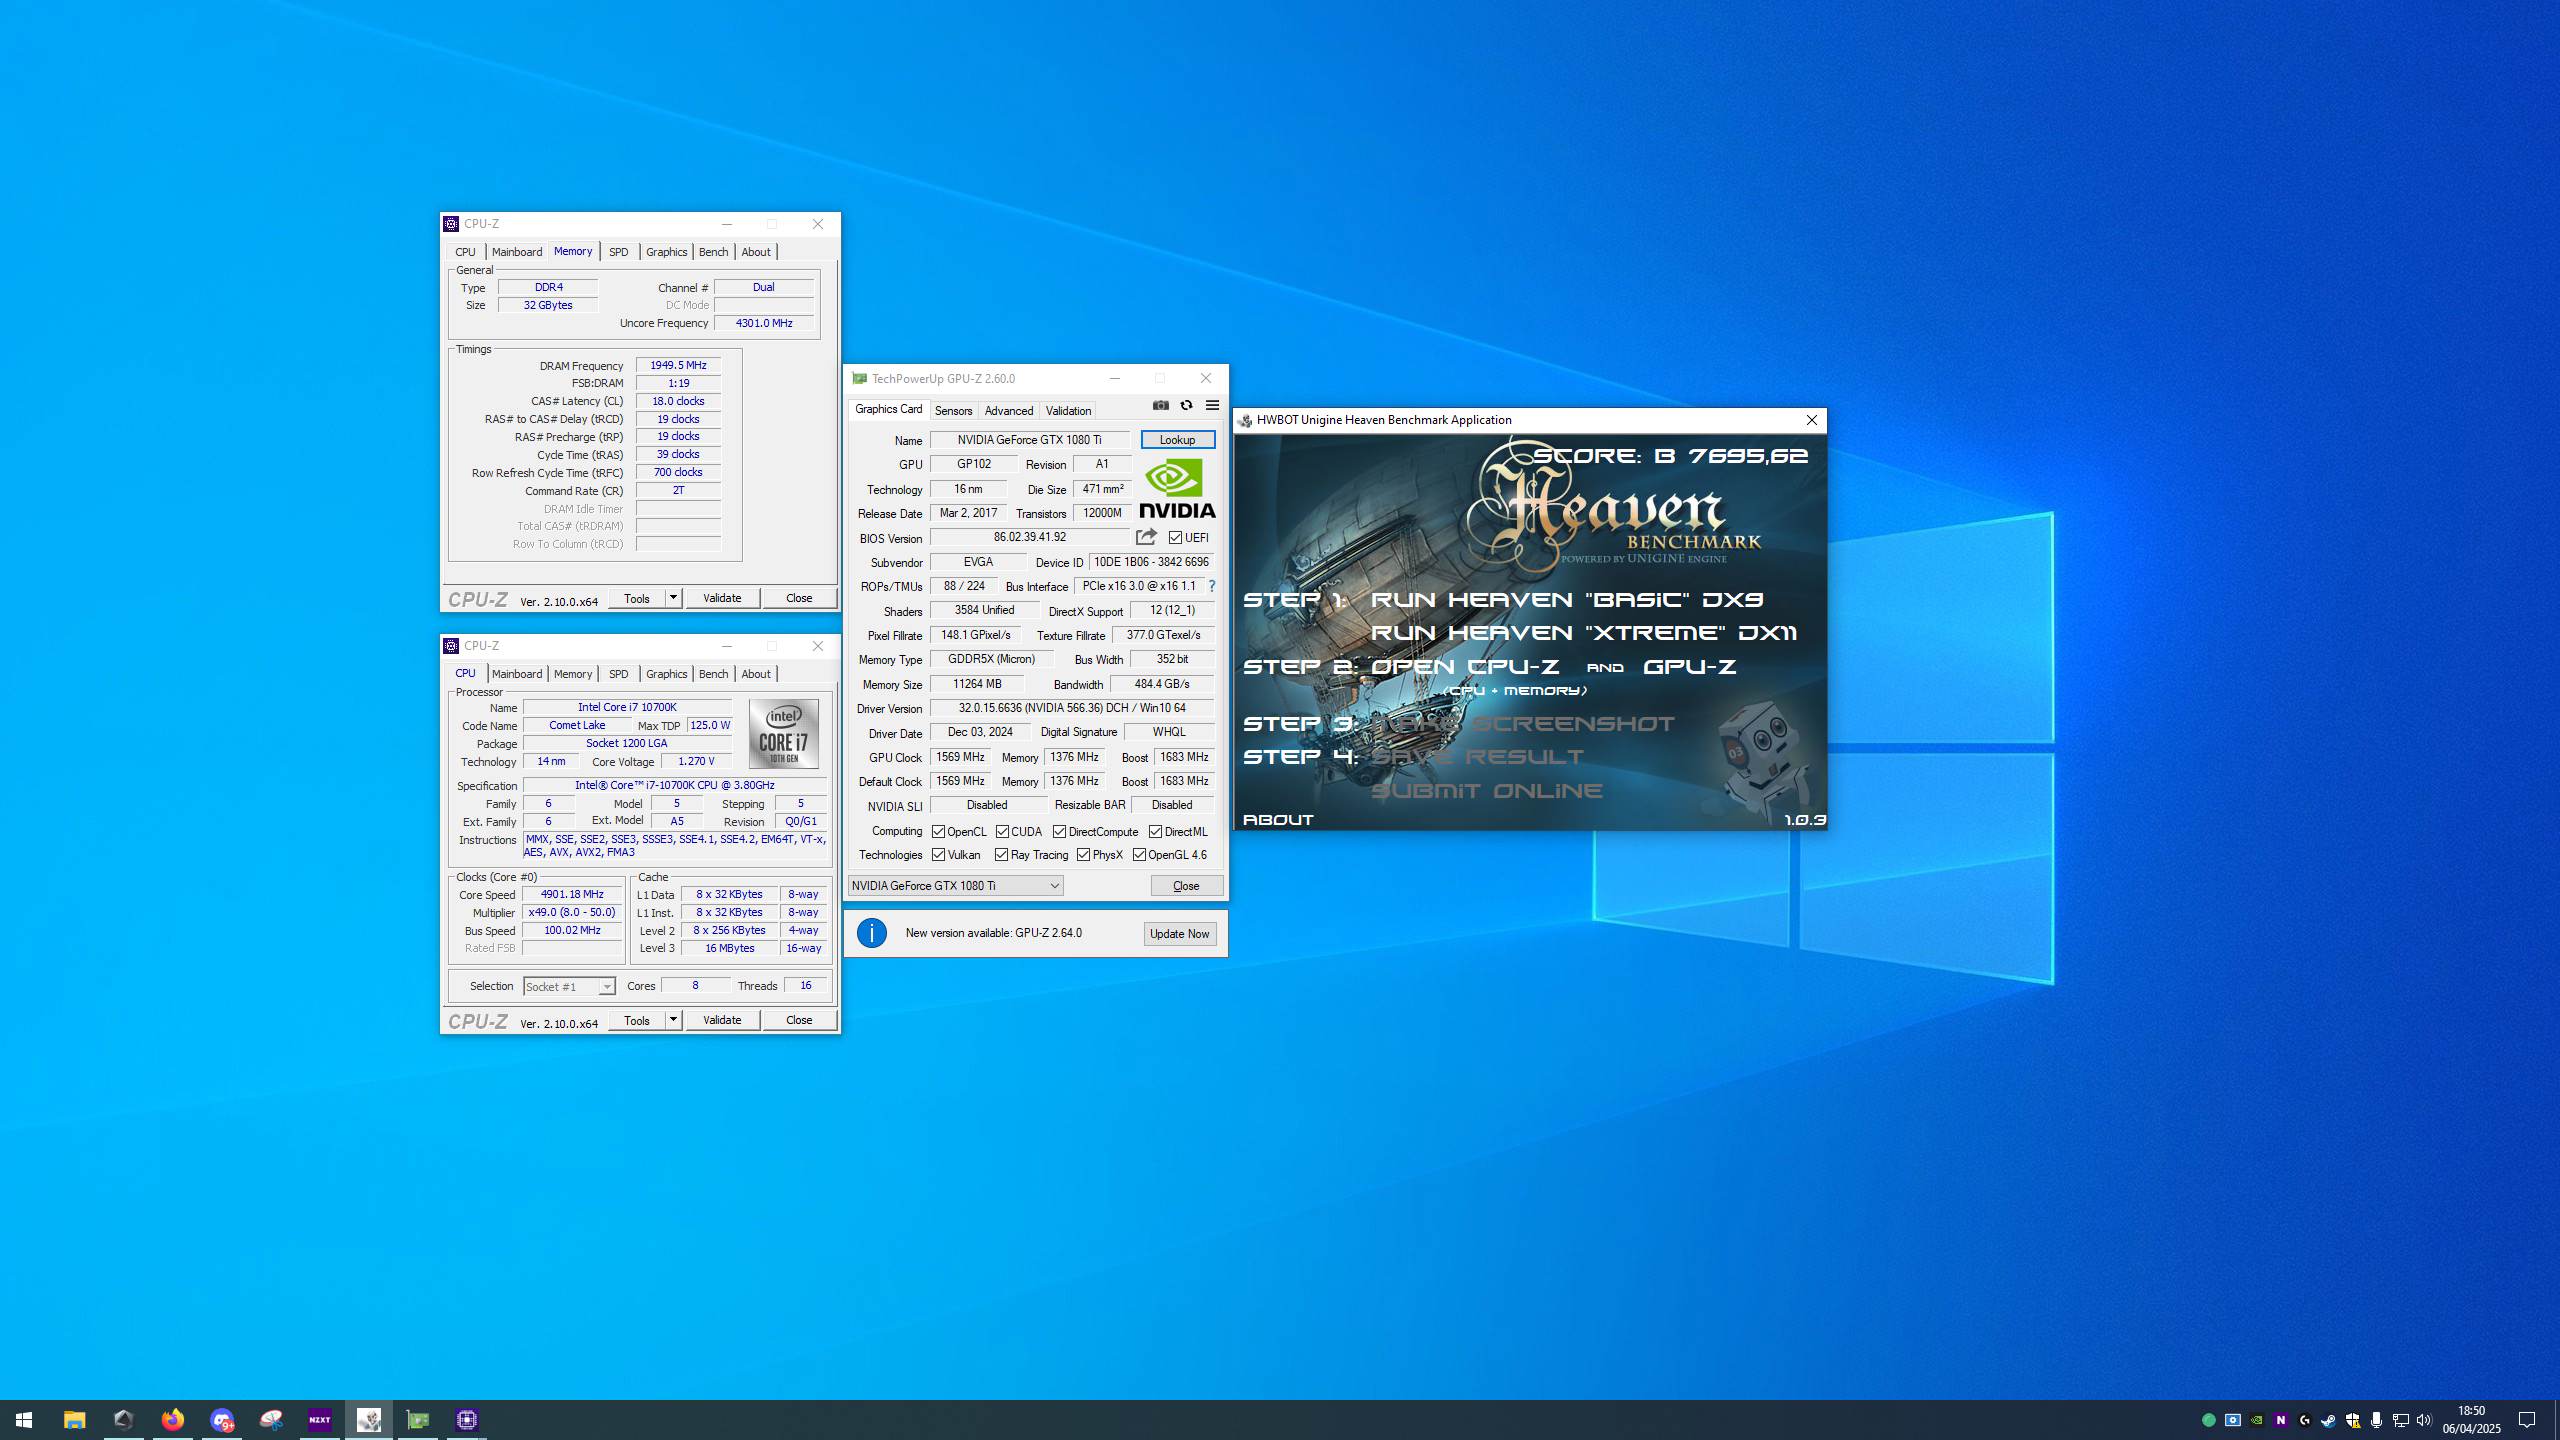The image size is (2560, 1440).
Task: Toggle the PhysX checkbox
Action: coord(1083,855)
